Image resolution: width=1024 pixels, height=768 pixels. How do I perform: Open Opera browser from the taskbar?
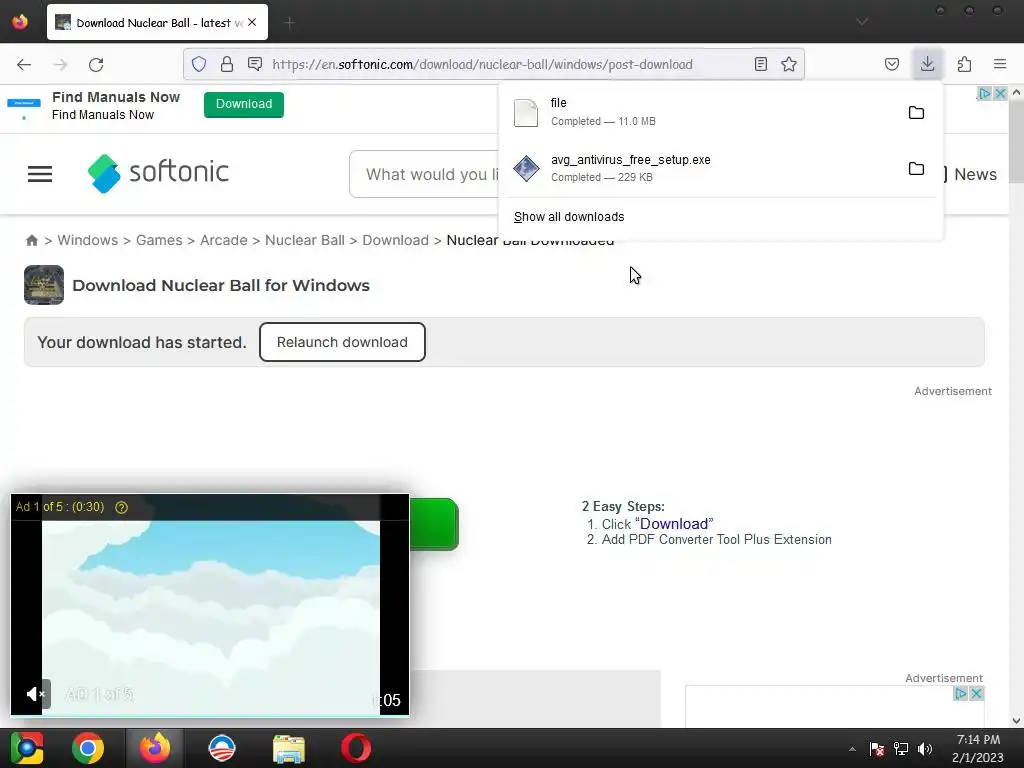(x=356, y=748)
